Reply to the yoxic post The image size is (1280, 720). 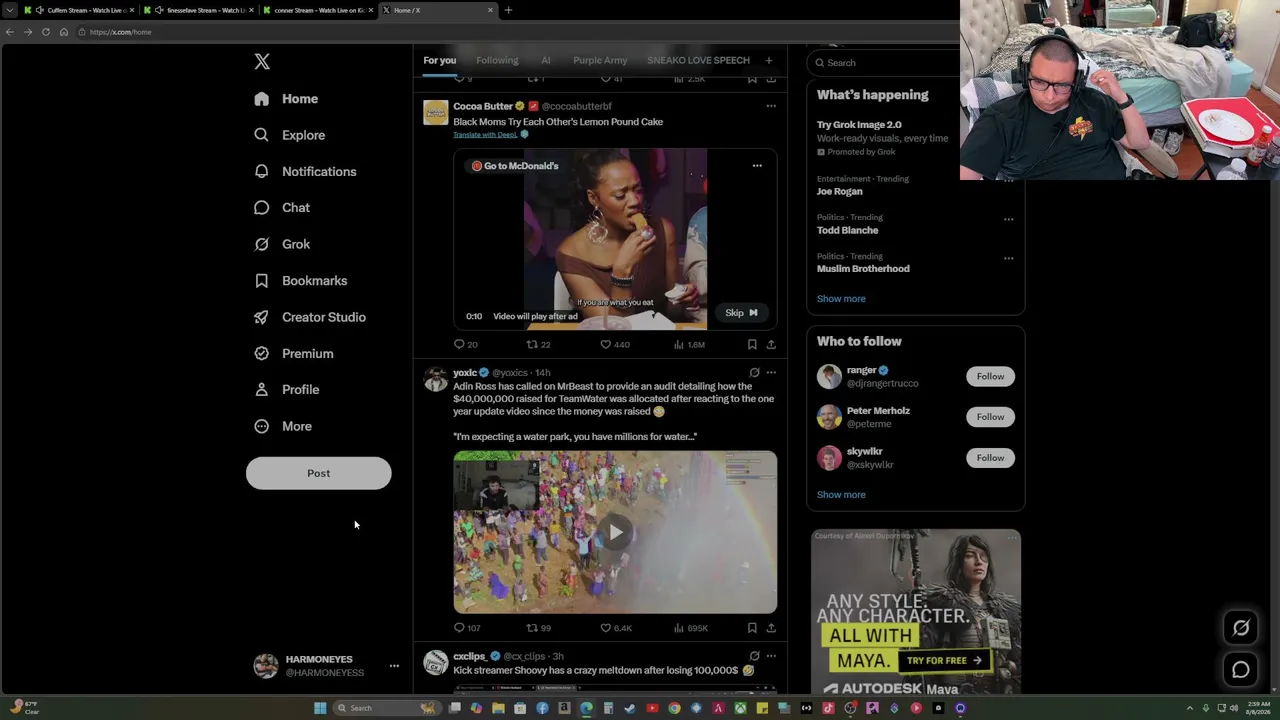pos(466,628)
